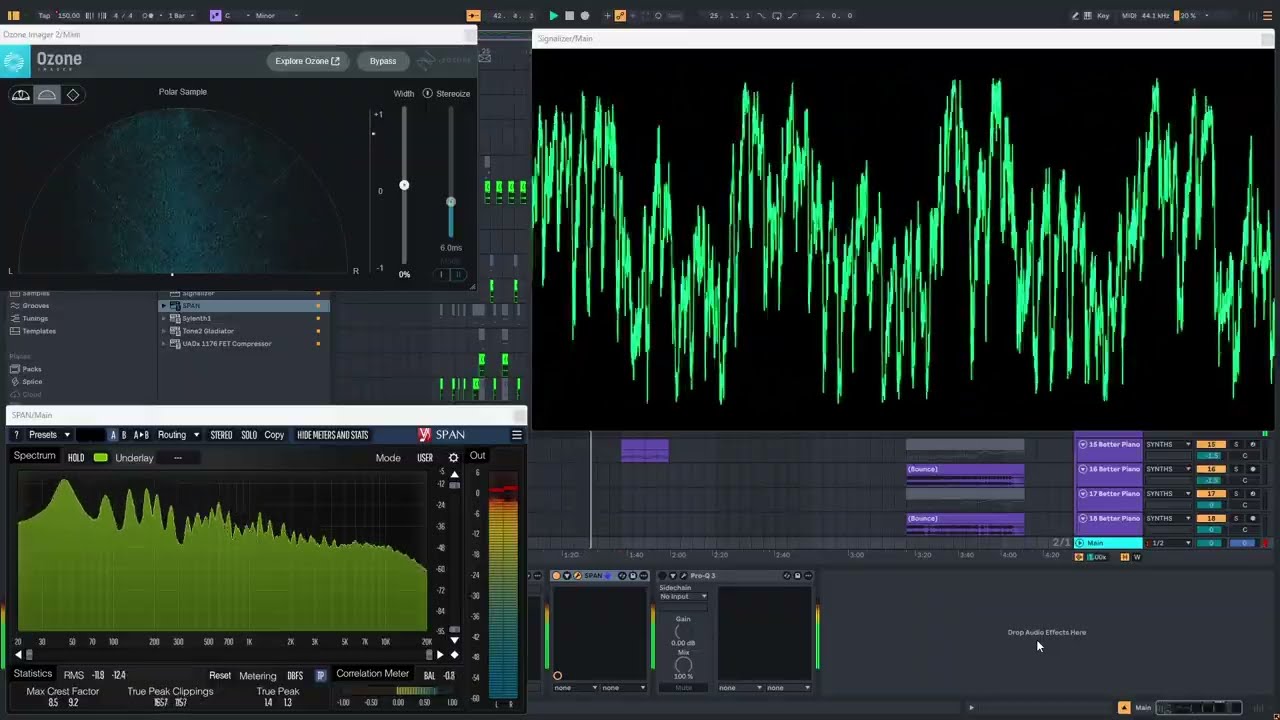Image resolution: width=1280 pixels, height=720 pixels.
Task: Click the SPAN frequency scroll left arrow
Action: [17, 655]
